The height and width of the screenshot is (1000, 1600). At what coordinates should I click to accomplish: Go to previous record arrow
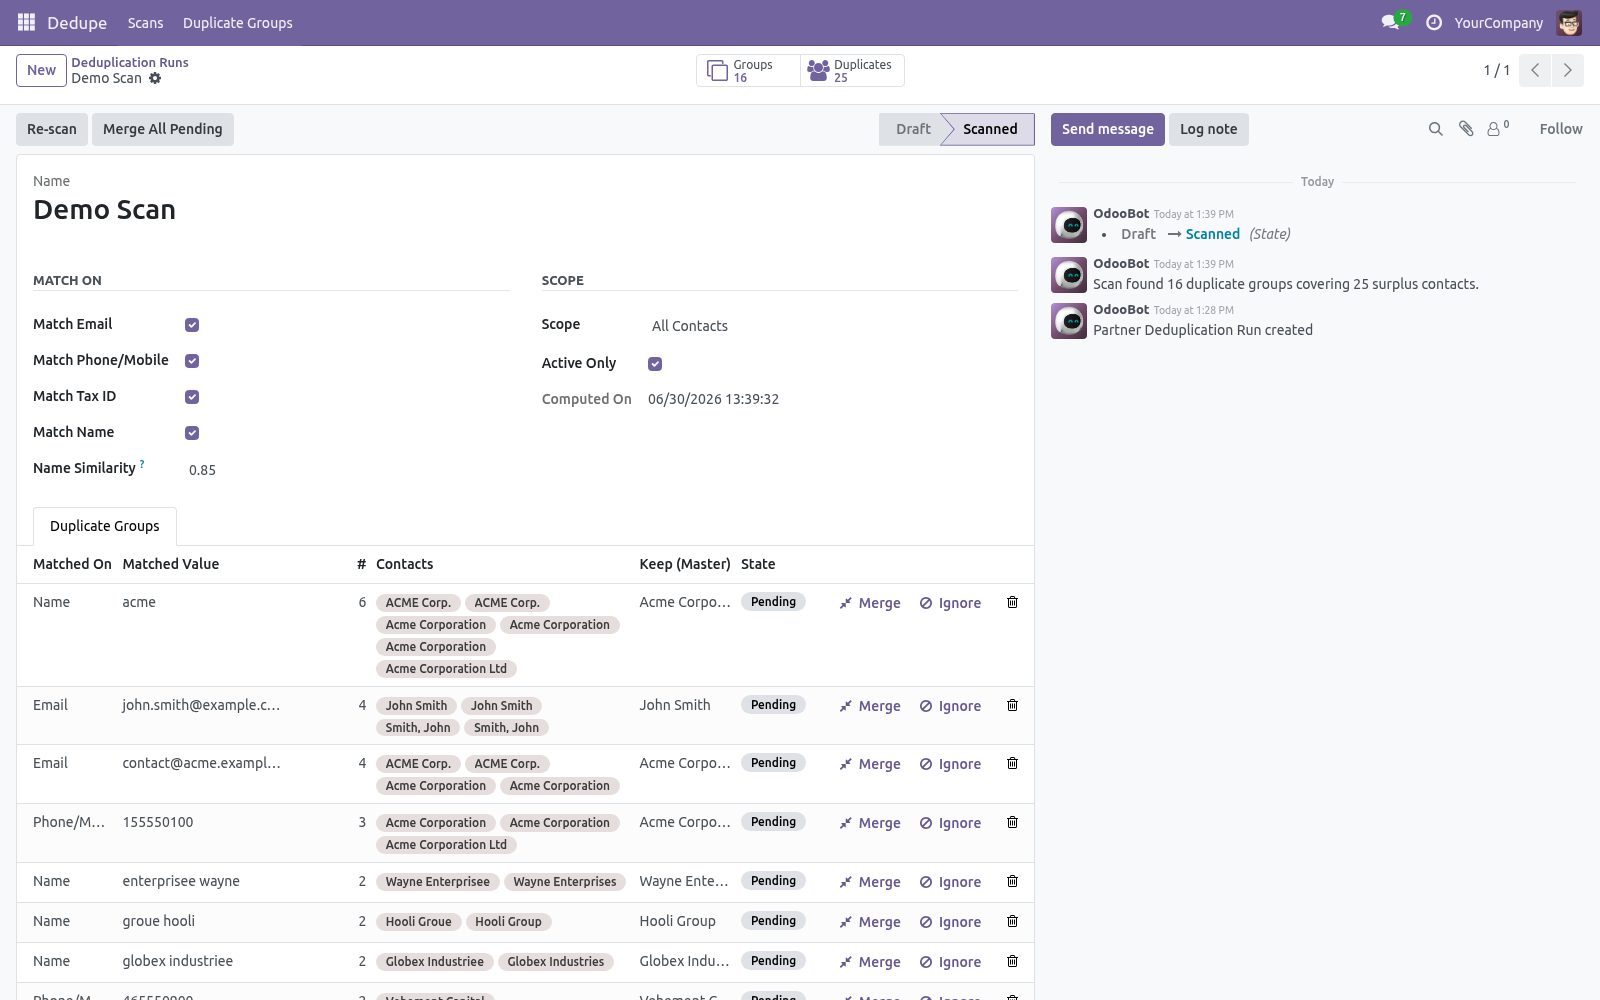pos(1535,70)
